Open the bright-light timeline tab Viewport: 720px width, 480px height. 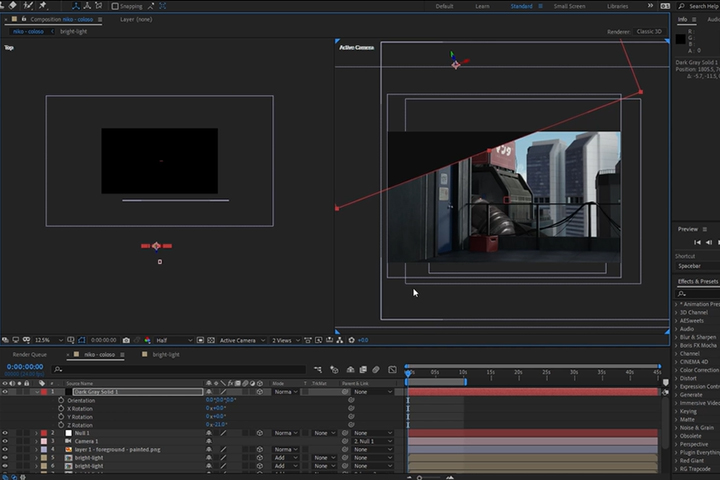click(x=166, y=355)
